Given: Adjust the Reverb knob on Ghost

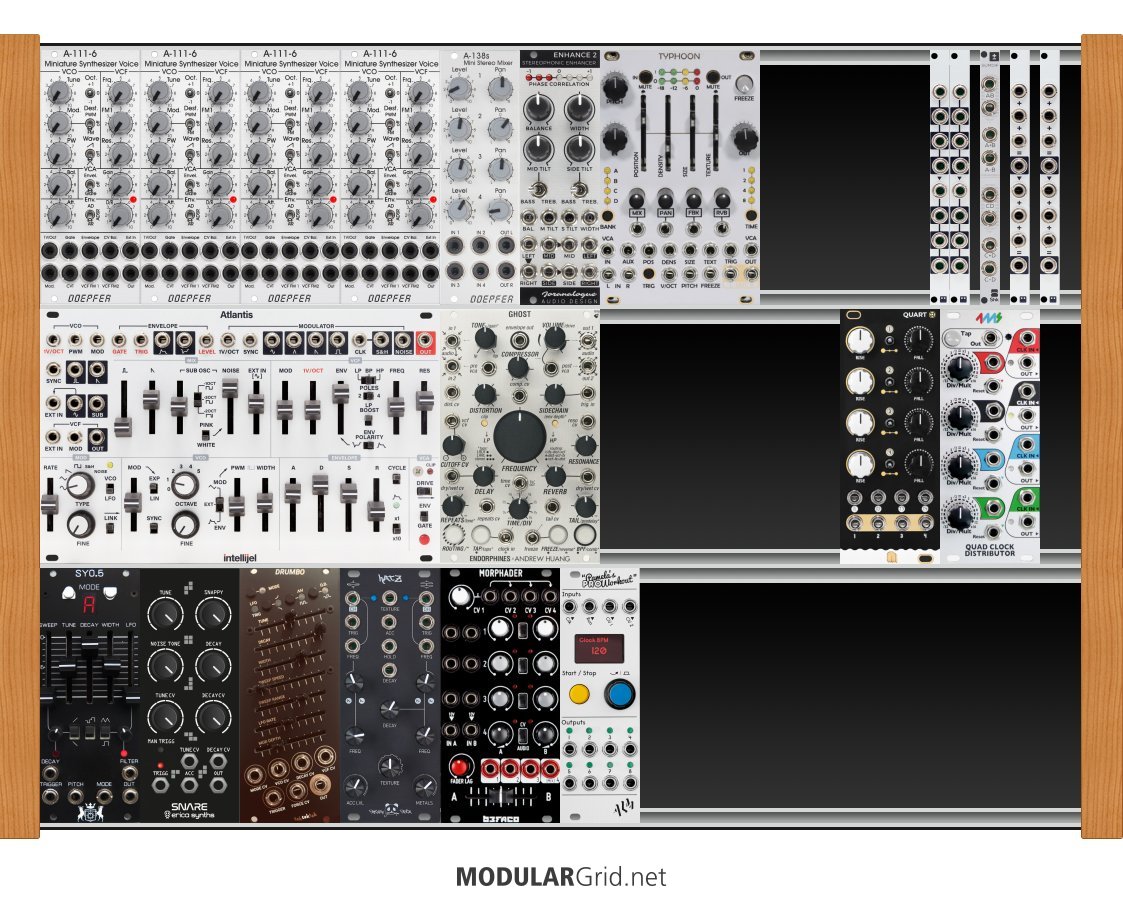Looking at the screenshot, I should click(555, 475).
